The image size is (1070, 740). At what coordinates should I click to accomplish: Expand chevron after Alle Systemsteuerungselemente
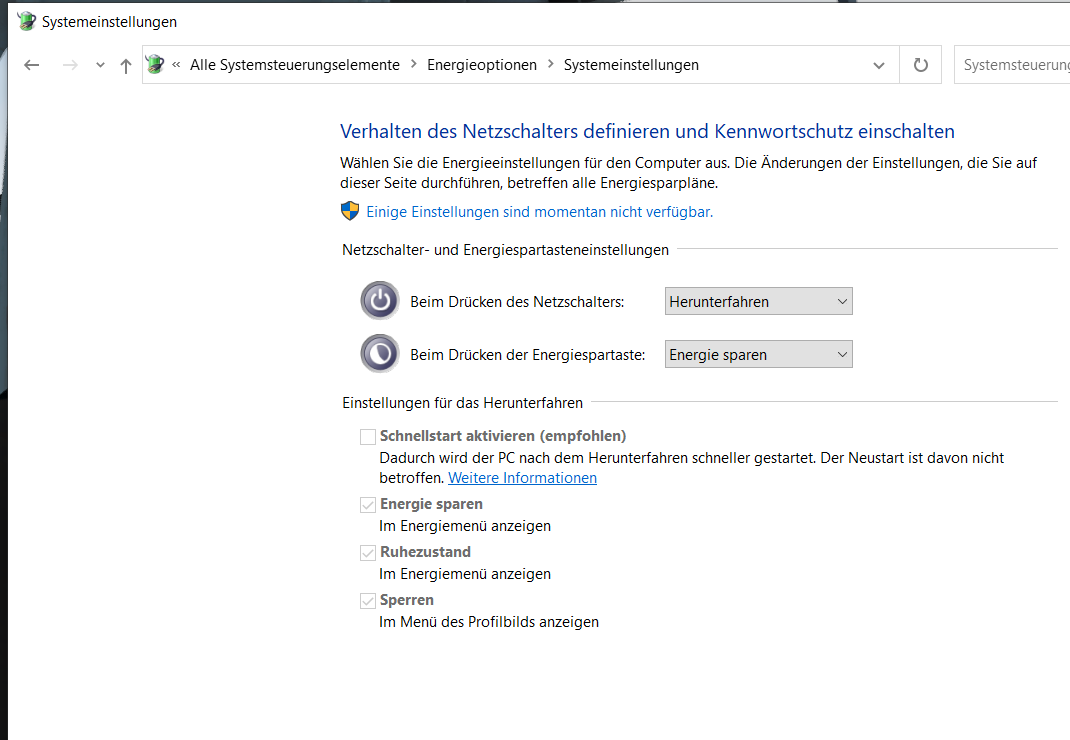point(414,64)
